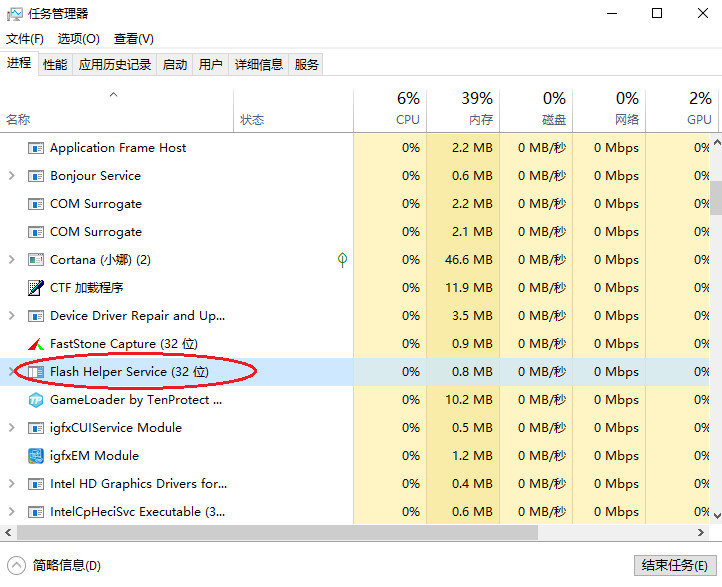722x587 pixels.
Task: Click the igfxCUIService Module icon
Action: tap(36, 428)
